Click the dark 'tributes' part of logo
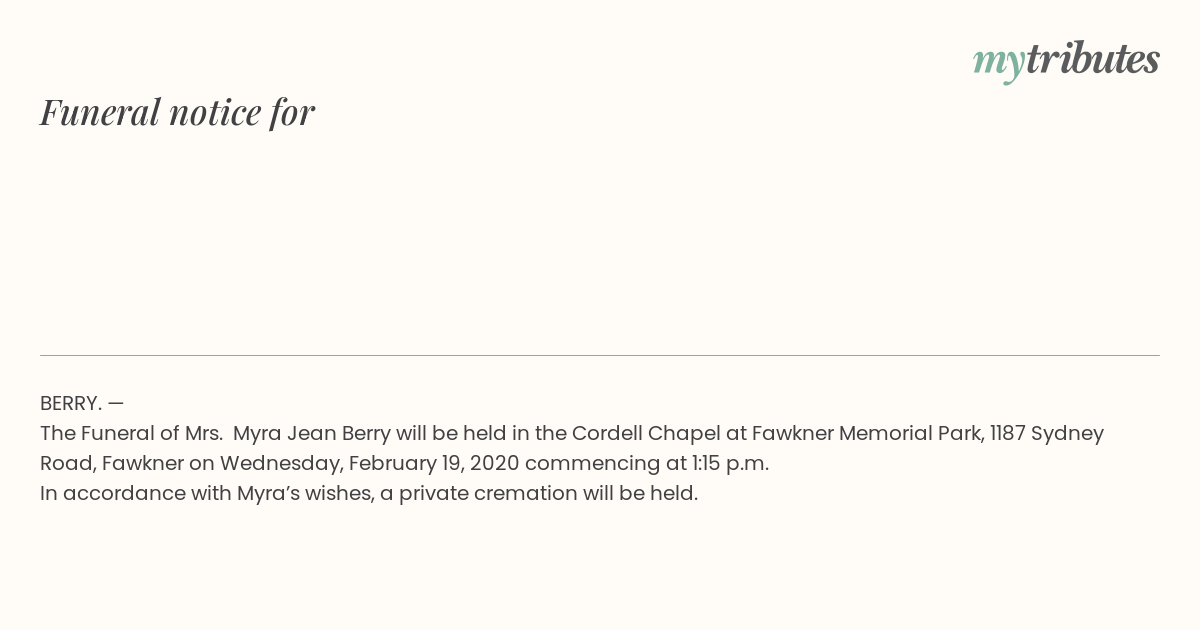The image size is (1200, 630). [1093, 59]
